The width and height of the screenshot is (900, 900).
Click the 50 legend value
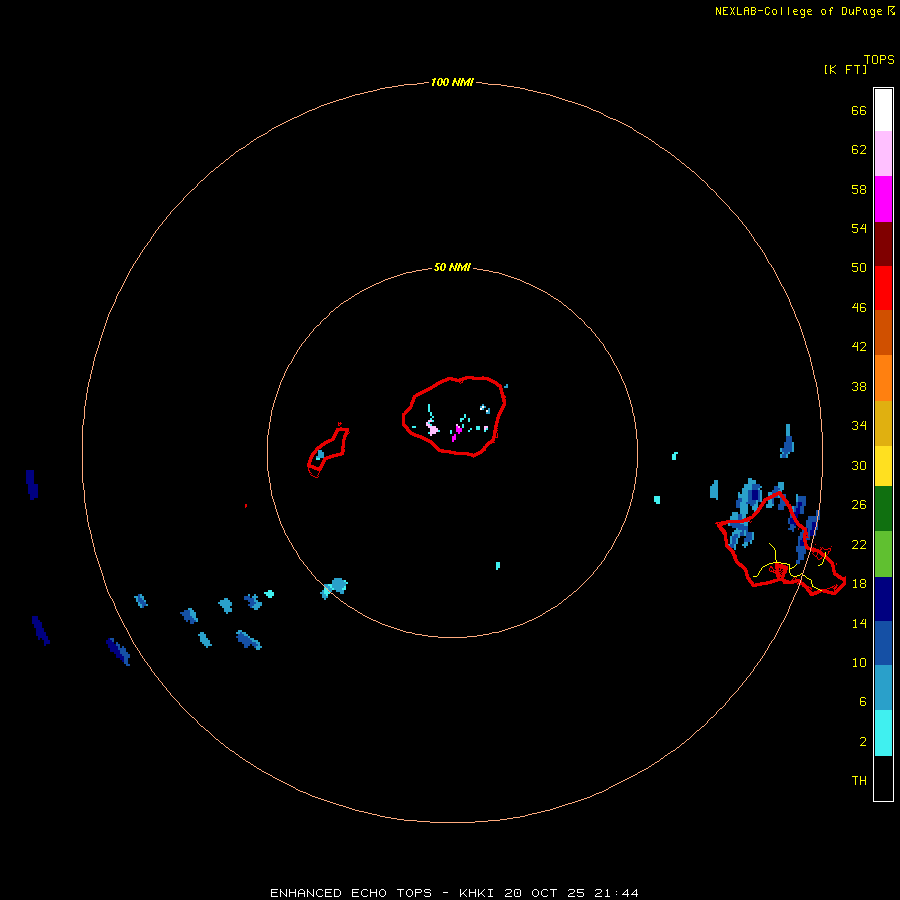859,267
